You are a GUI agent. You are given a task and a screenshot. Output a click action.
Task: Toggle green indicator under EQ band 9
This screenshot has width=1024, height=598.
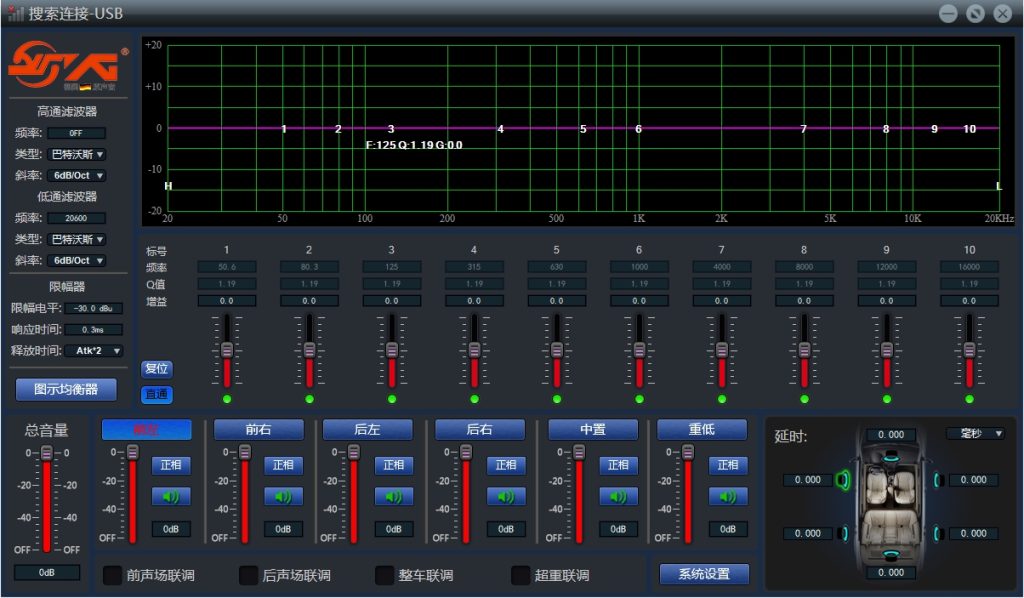[x=886, y=399]
